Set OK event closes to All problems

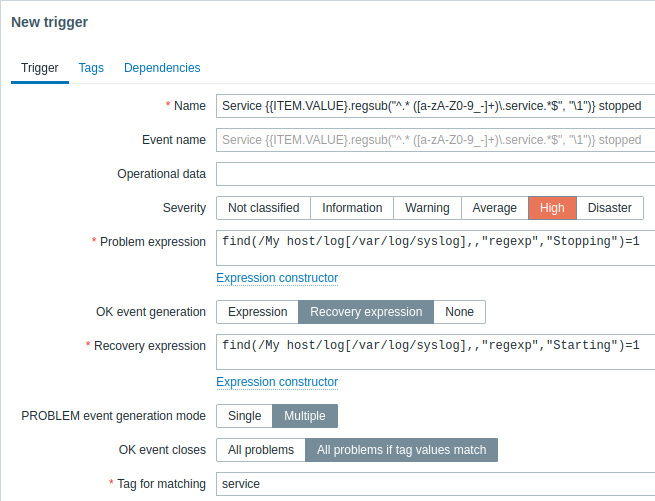[261, 450]
